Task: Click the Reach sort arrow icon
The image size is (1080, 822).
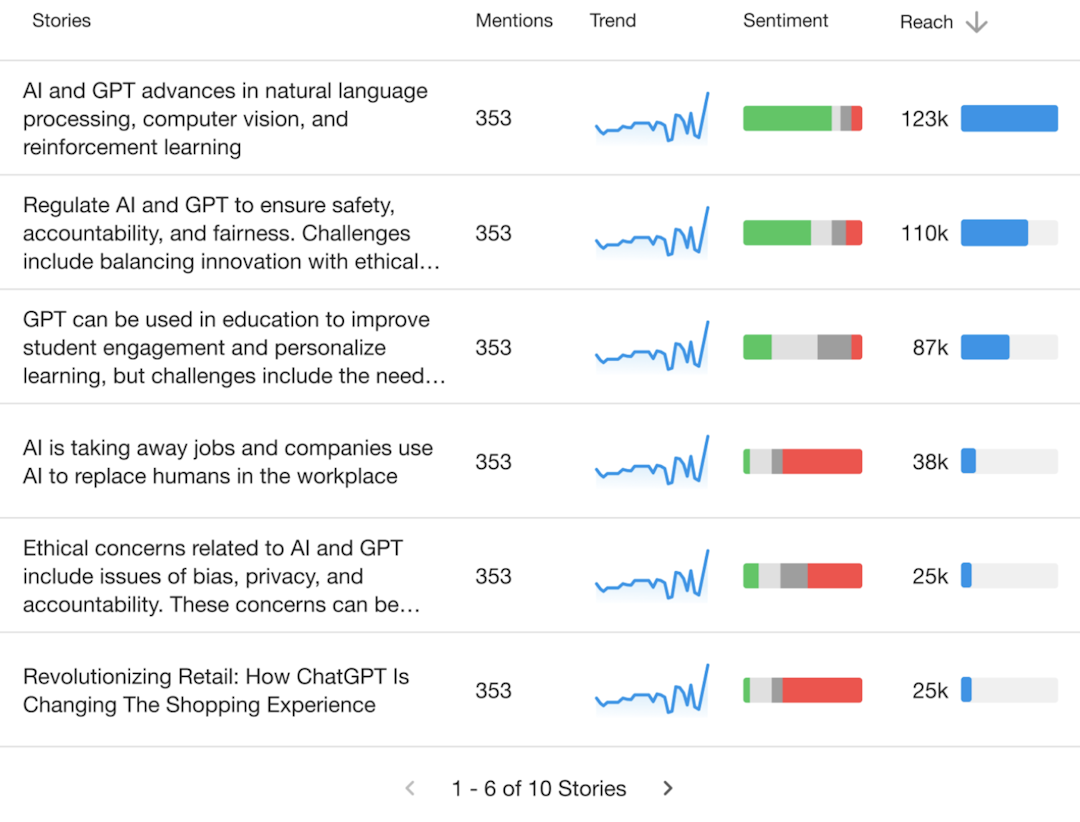Action: click(977, 23)
